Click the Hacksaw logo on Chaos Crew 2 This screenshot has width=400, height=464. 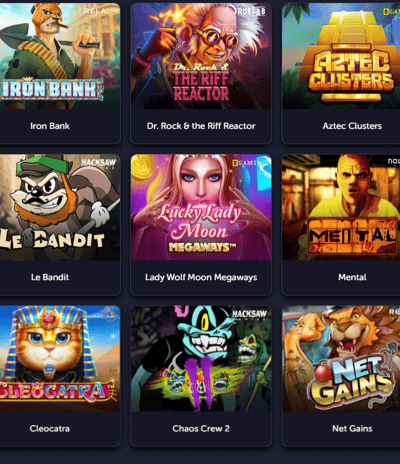coord(249,315)
